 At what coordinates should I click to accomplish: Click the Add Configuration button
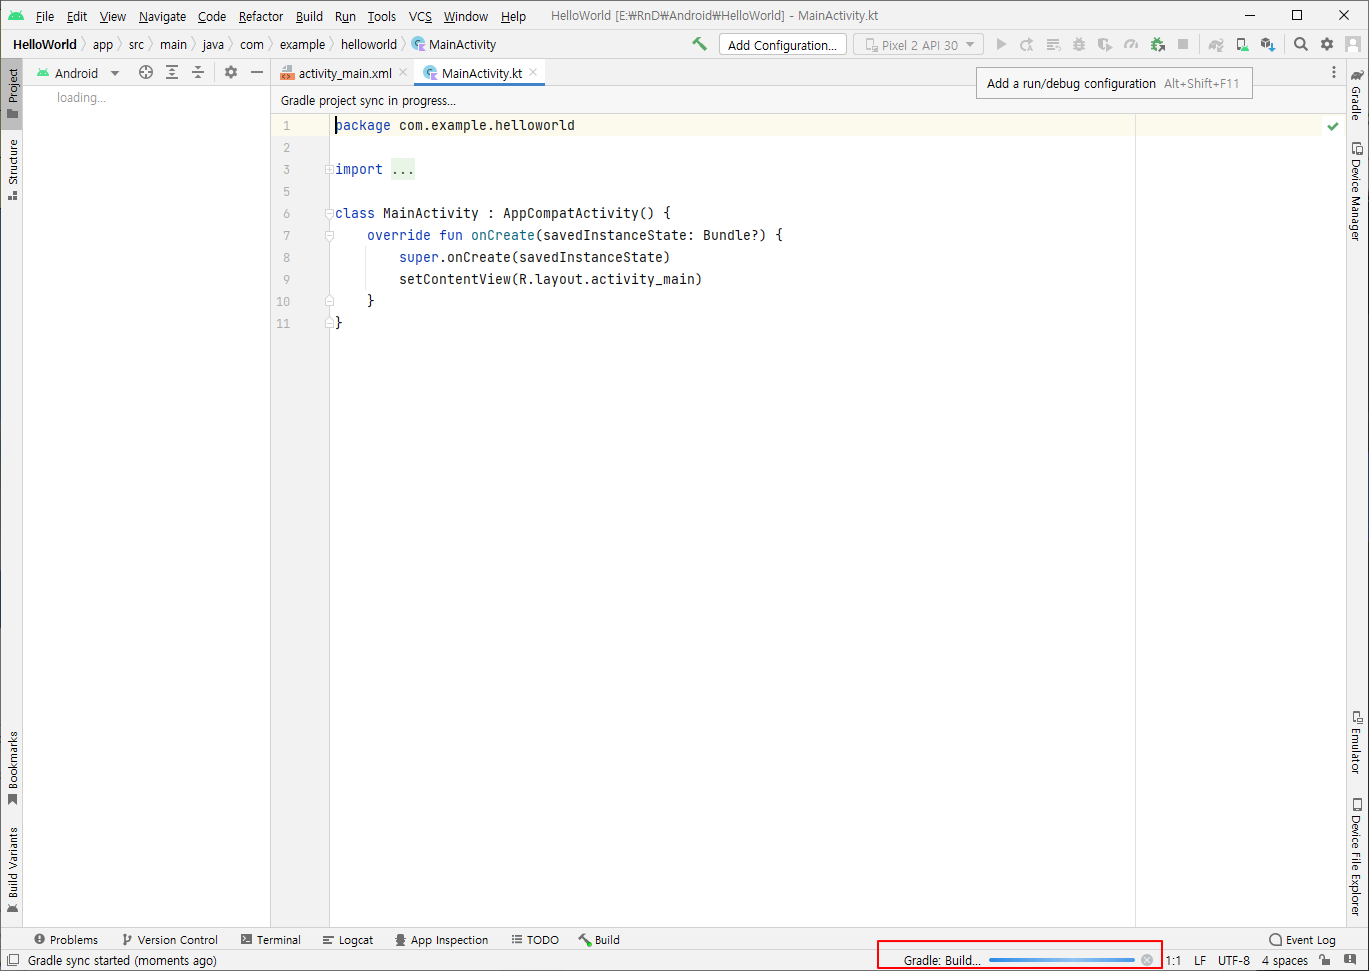click(x=783, y=45)
